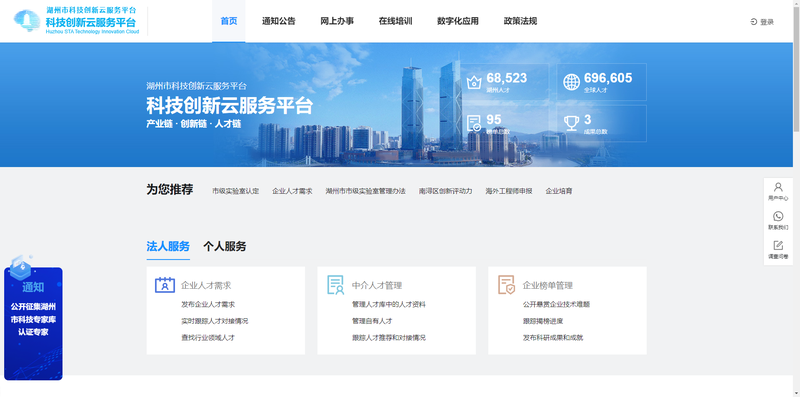
Task: Open the 中介人才管理 card title
Action: click(x=377, y=286)
